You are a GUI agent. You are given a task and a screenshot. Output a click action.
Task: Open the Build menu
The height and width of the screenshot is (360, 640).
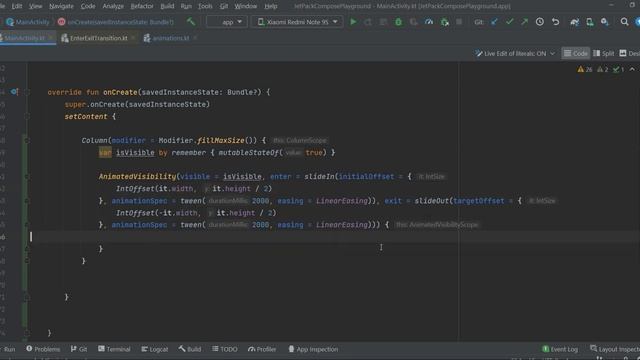pos(167,6)
